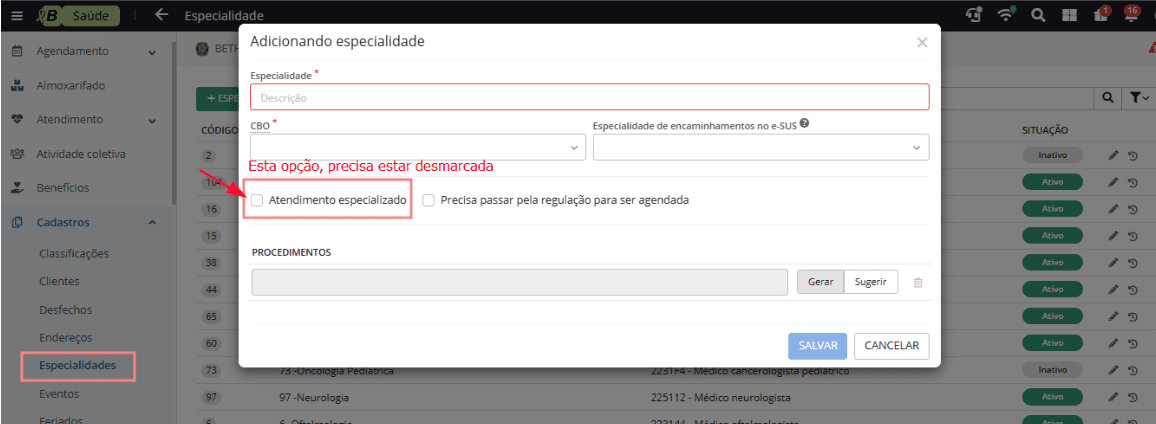Click the Gerar button
The image size is (1156, 424).
coord(821,282)
